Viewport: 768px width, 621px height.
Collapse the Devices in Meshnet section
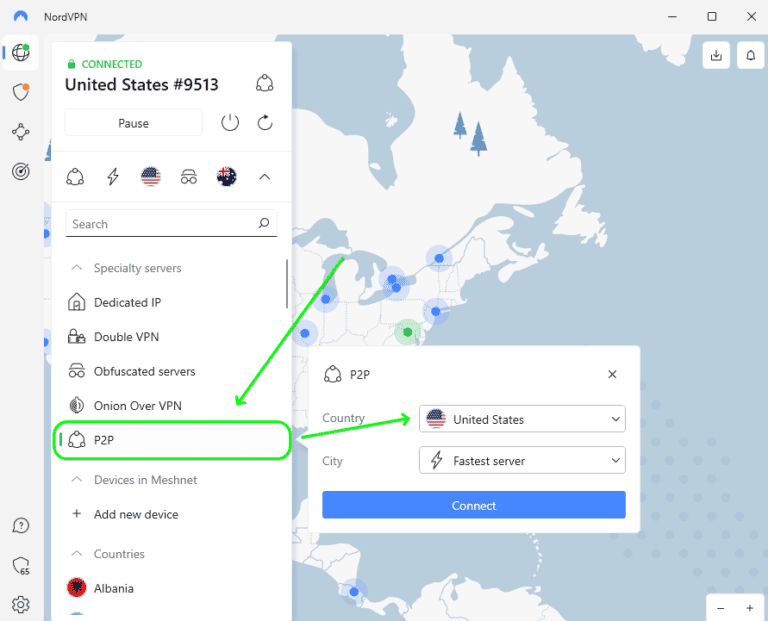[x=77, y=479]
